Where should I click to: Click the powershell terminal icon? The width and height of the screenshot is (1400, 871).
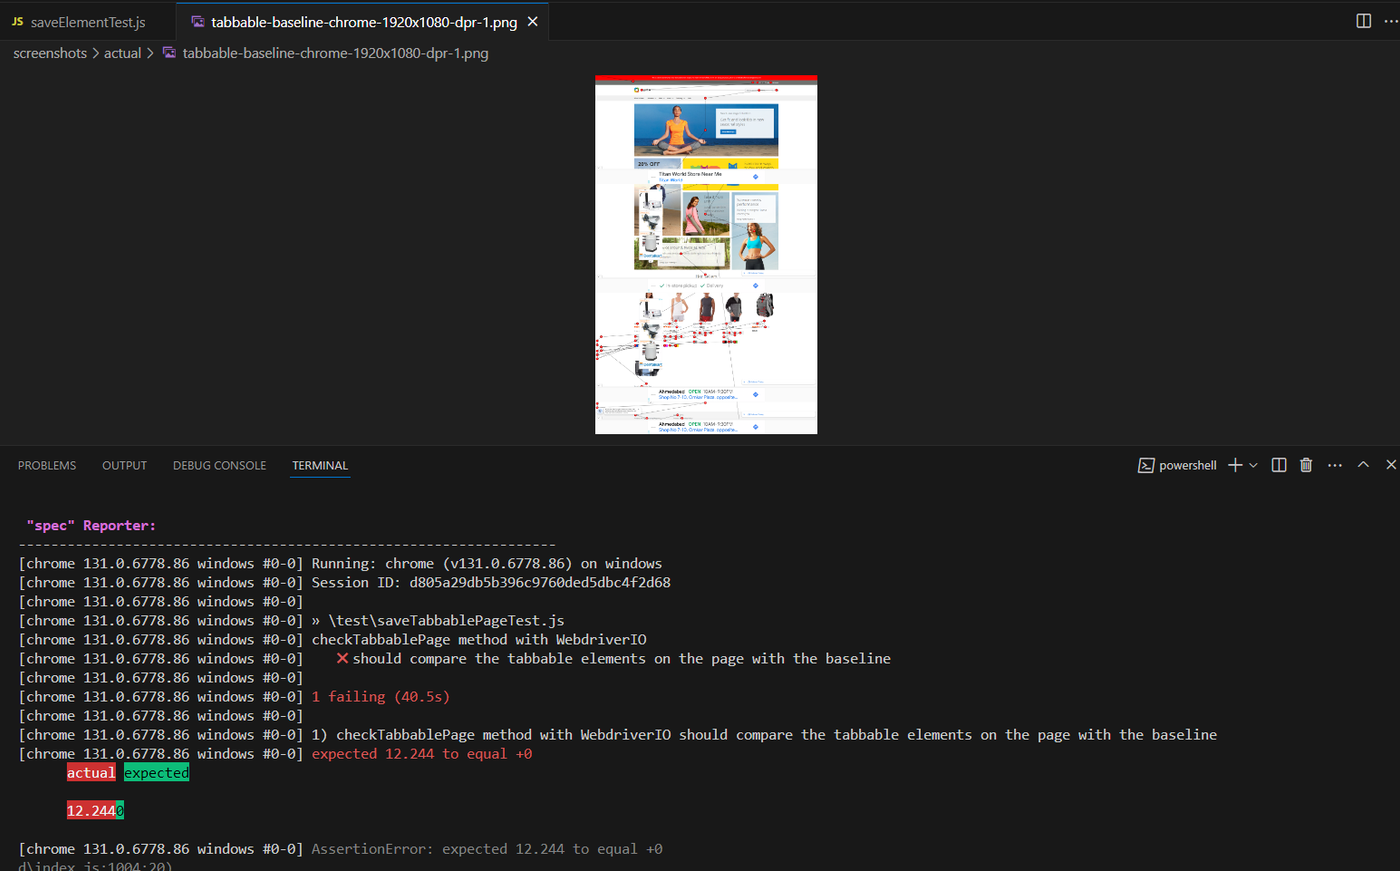[1146, 465]
